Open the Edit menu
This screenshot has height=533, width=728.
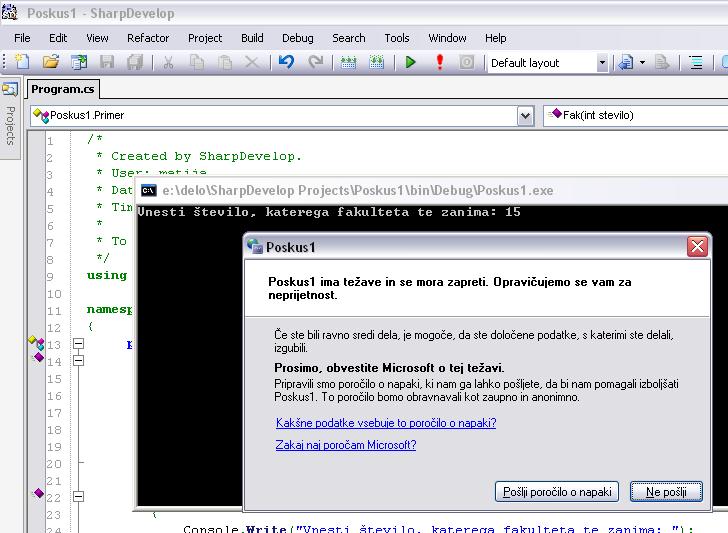pyautogui.click(x=58, y=38)
